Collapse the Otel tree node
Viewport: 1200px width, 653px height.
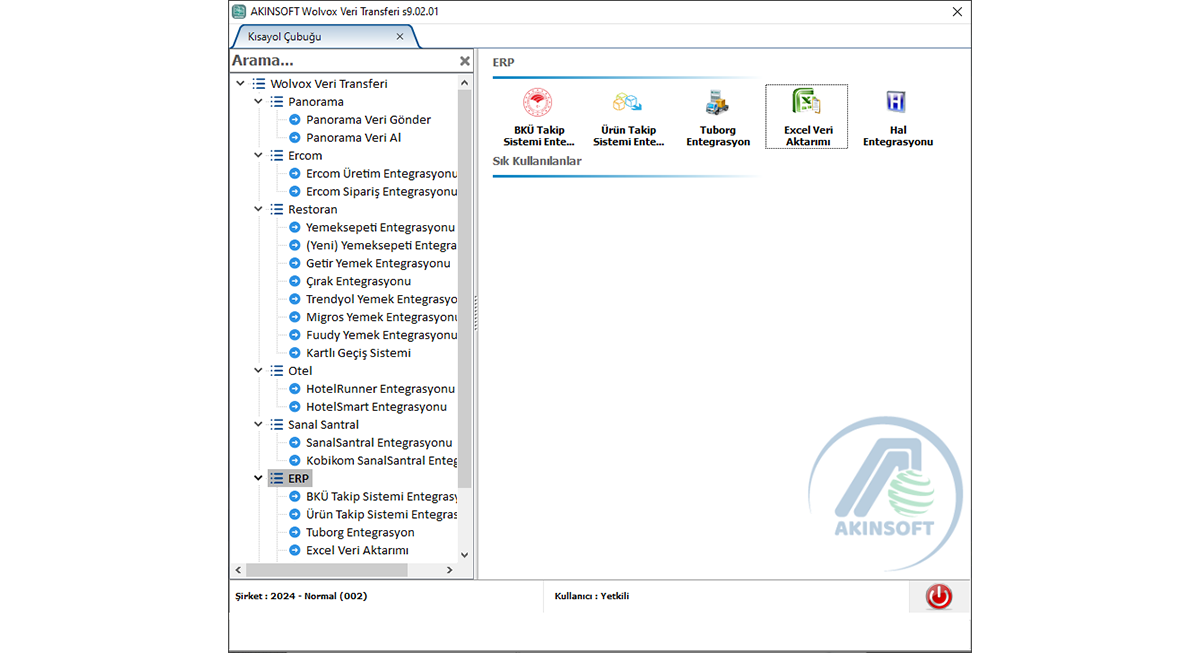[x=258, y=371]
